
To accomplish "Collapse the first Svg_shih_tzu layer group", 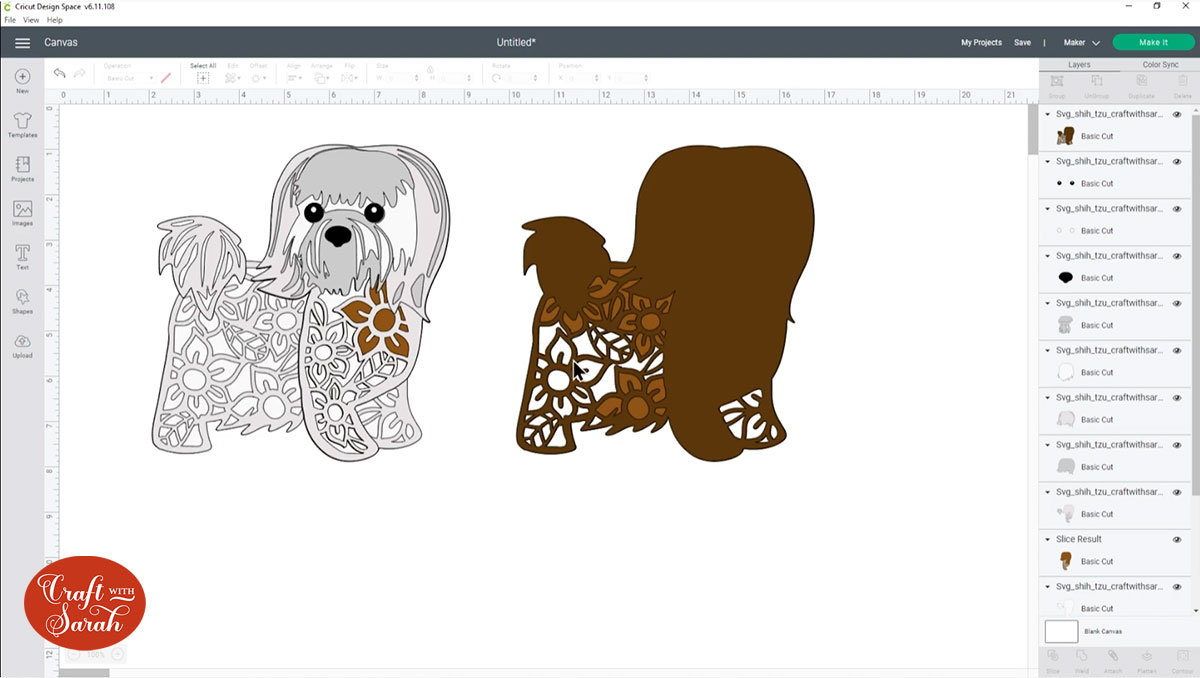I will (1048, 114).
